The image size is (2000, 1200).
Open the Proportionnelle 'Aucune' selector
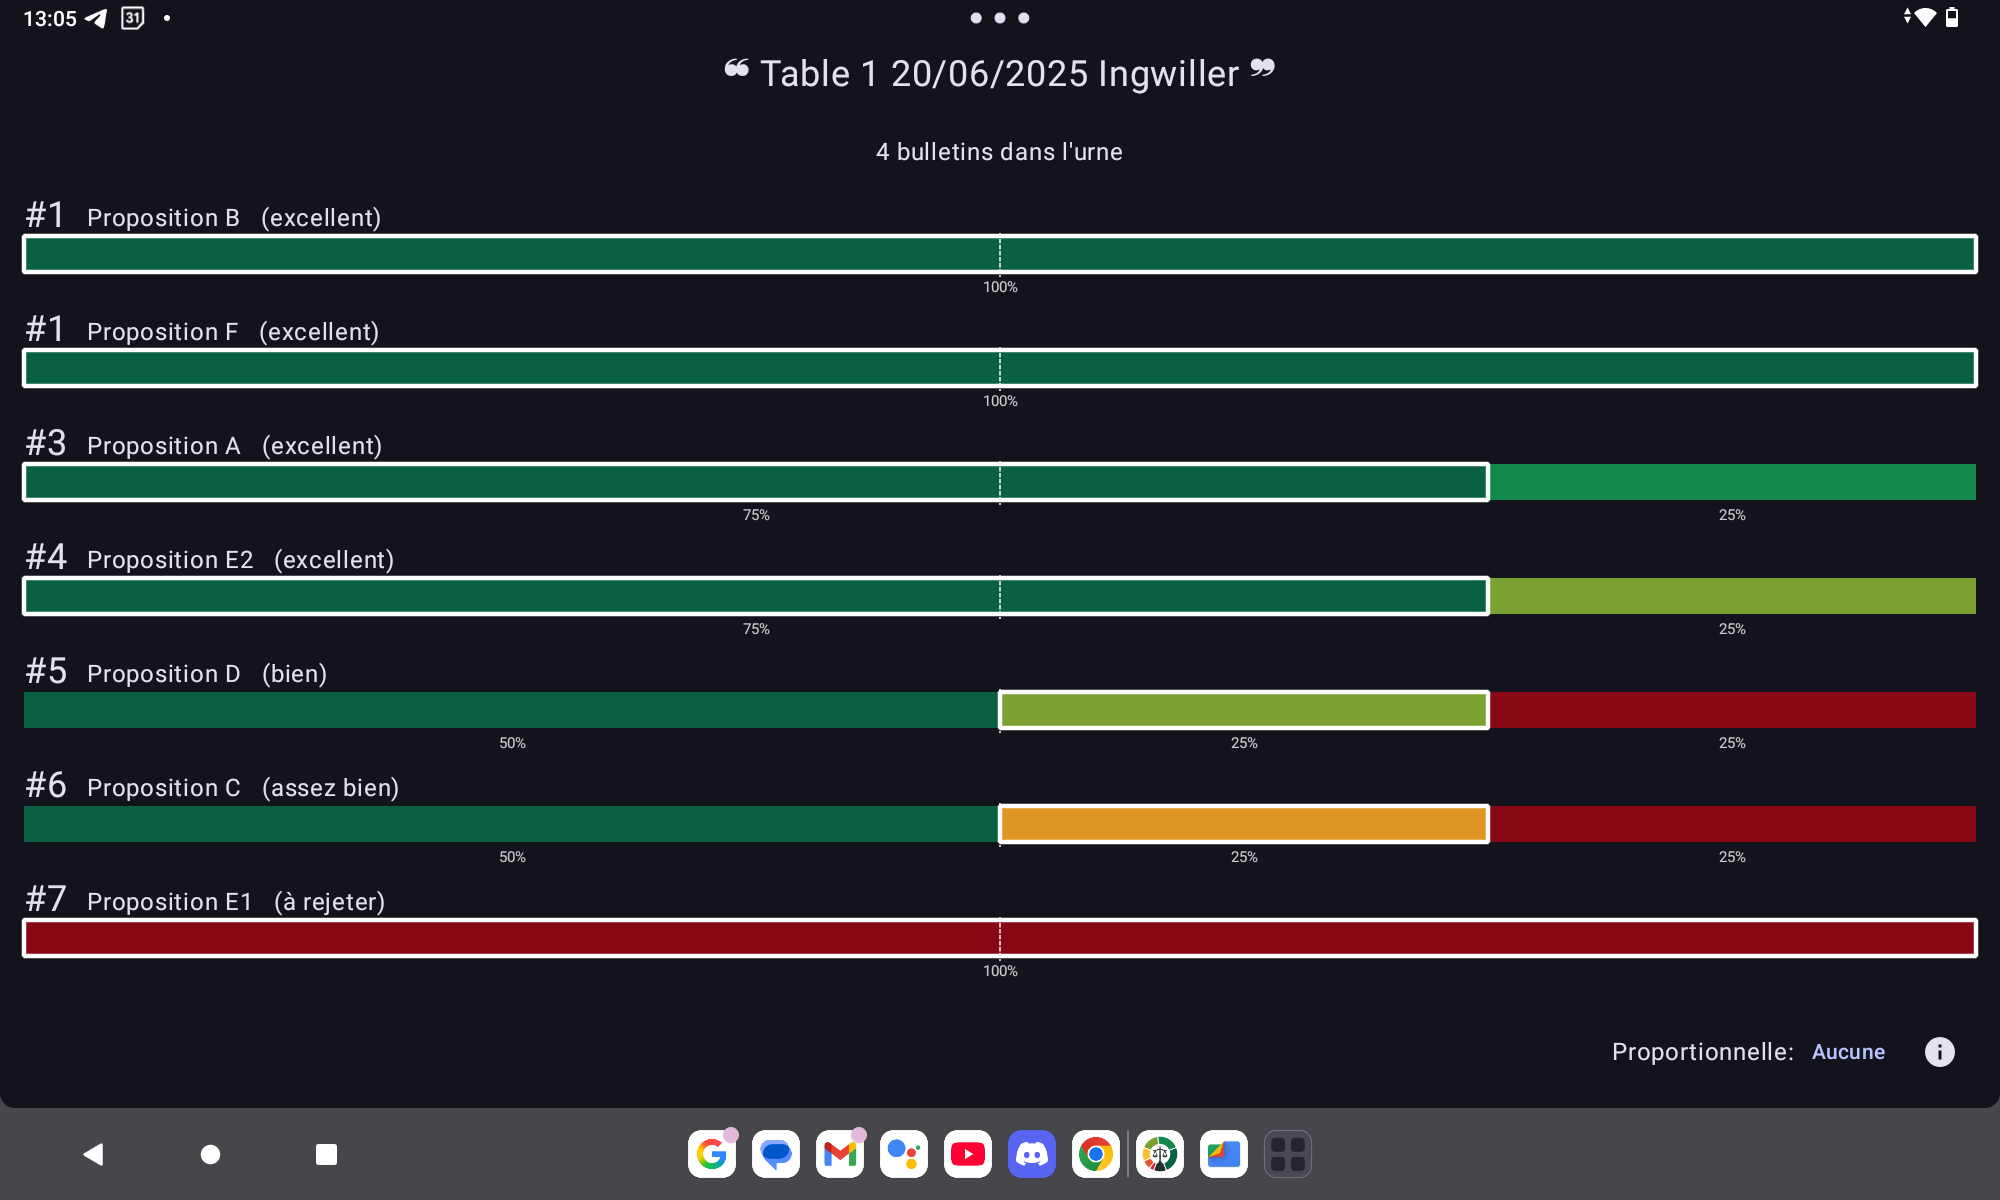tap(1848, 1052)
